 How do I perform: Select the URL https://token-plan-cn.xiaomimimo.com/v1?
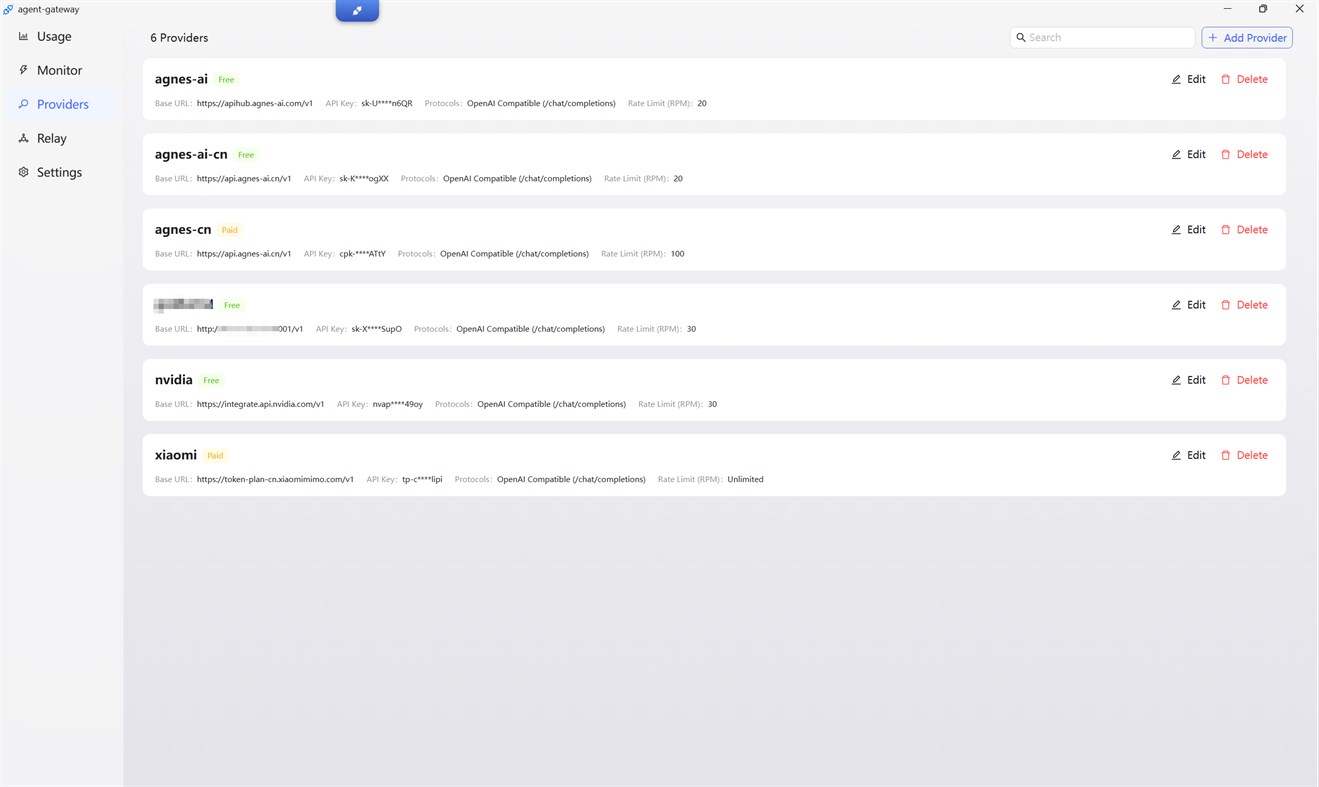pyautogui.click(x=275, y=479)
